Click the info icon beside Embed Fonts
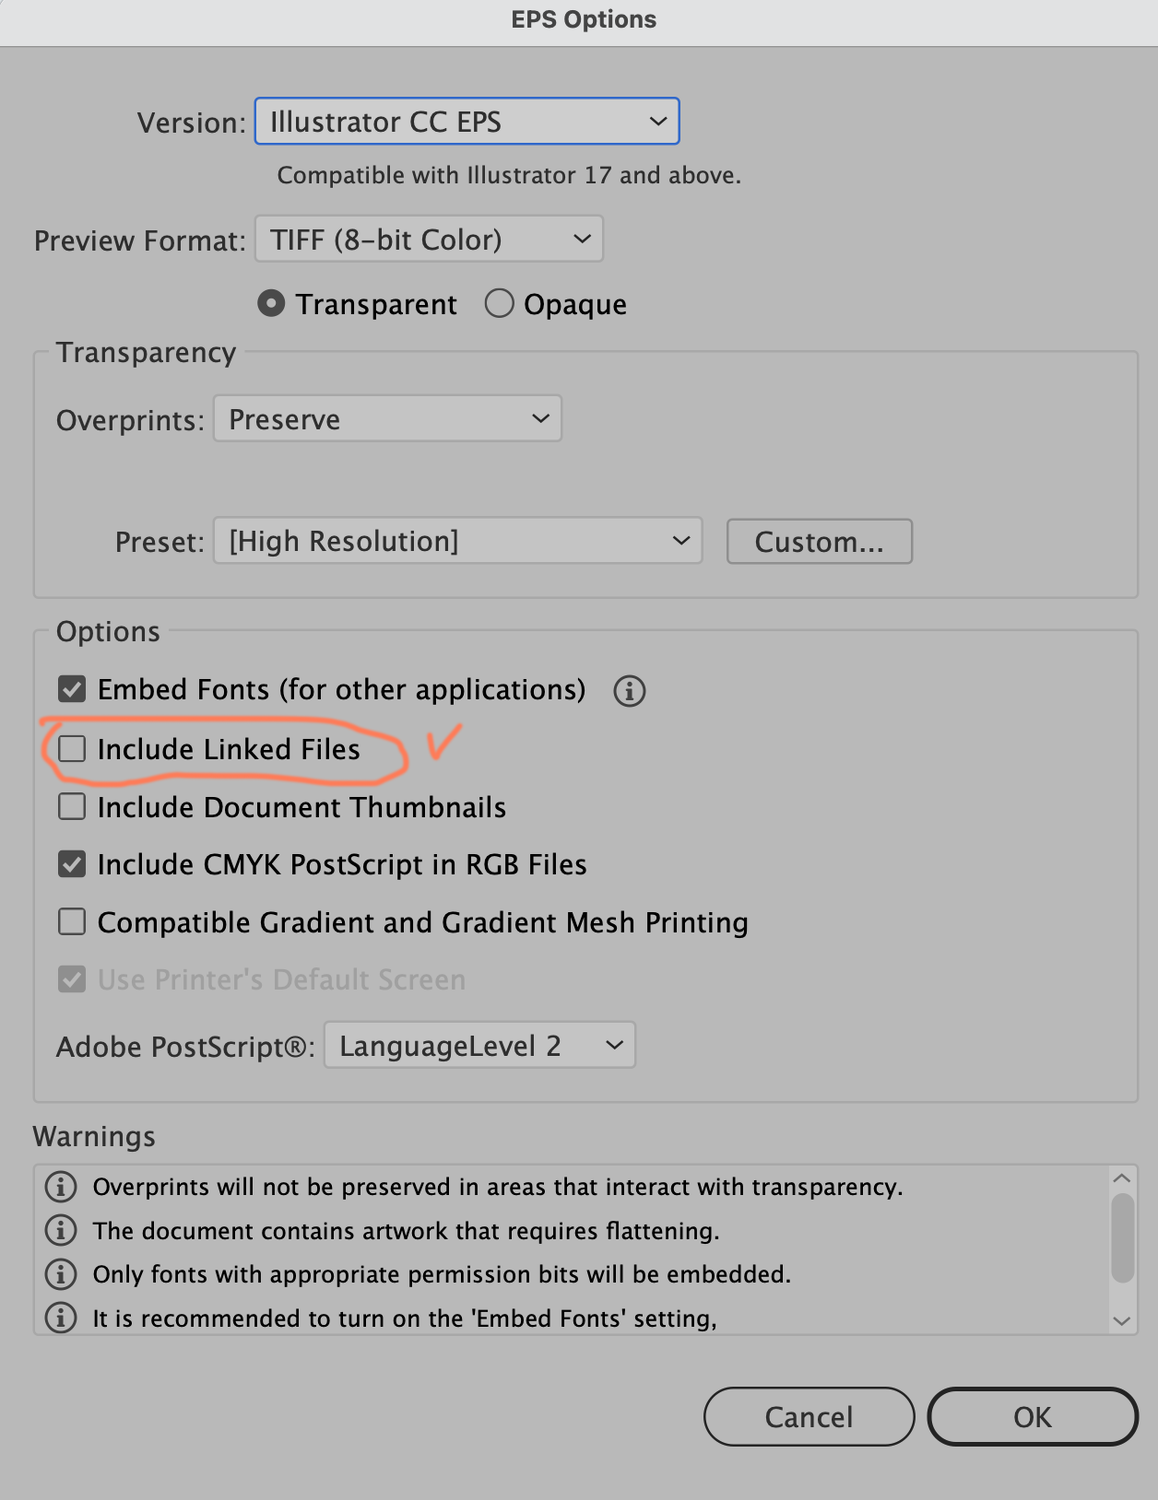The height and width of the screenshot is (1500, 1158). tap(629, 691)
